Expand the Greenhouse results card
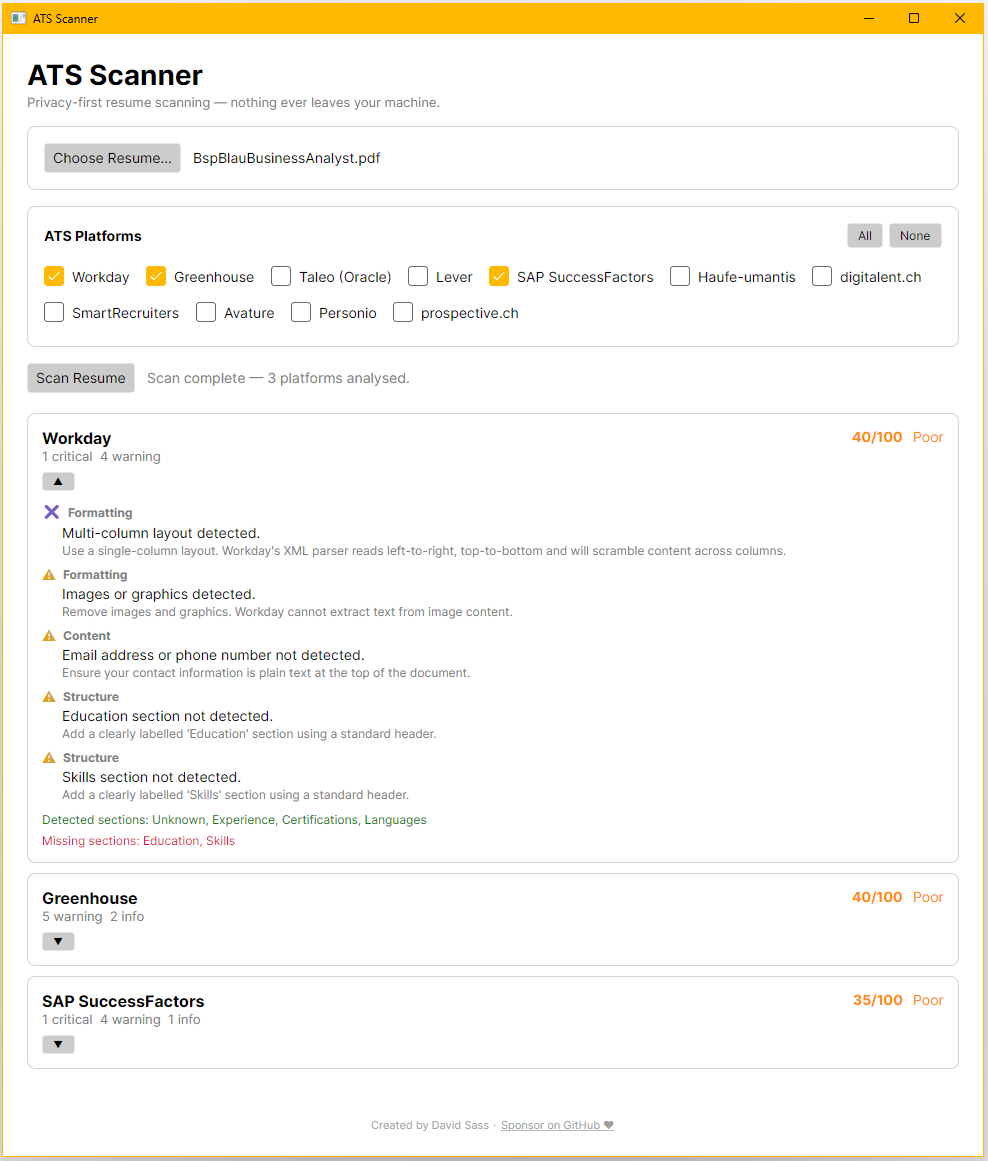Screen dimensions: 988x1161 59,941
